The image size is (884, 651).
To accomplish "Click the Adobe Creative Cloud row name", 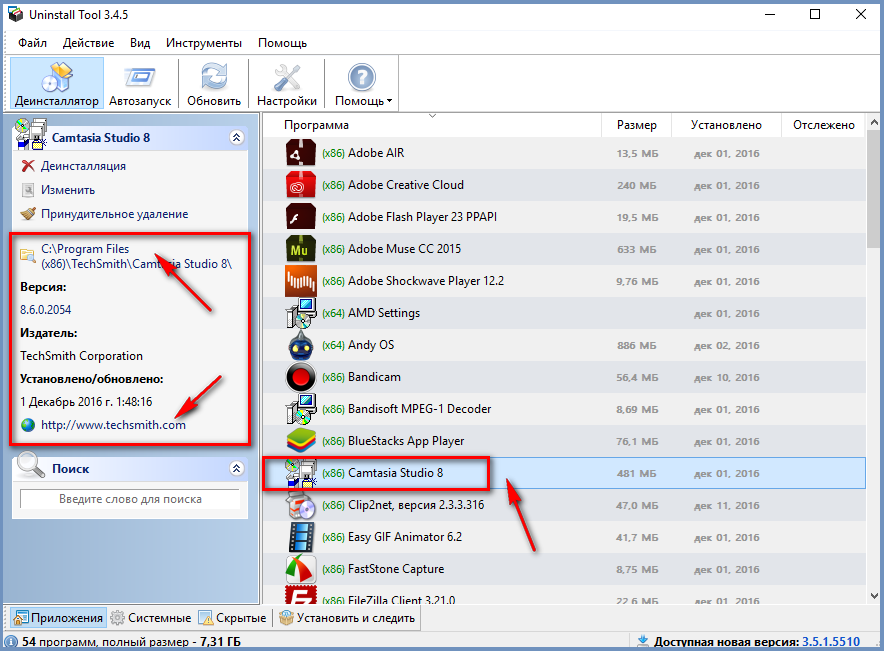I will [406, 185].
